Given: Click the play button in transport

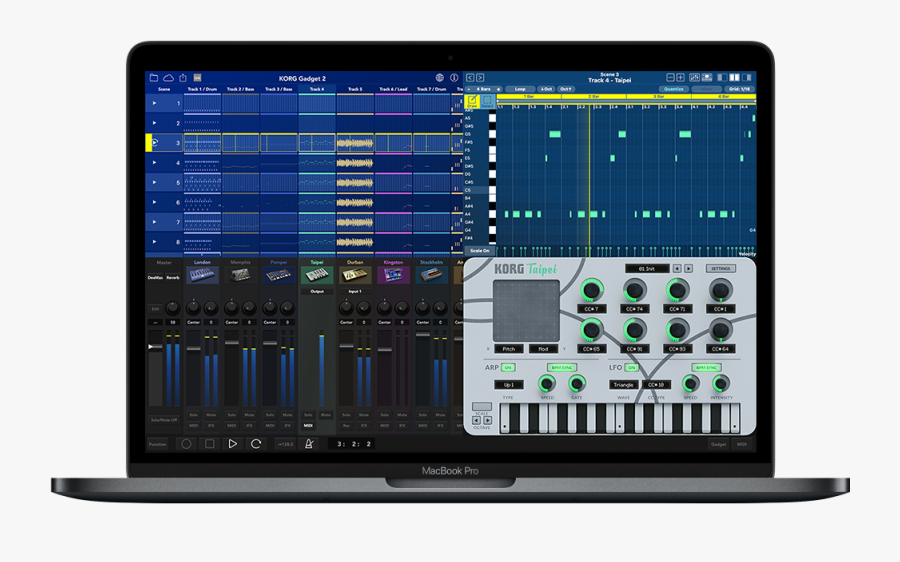Looking at the screenshot, I should point(232,444).
